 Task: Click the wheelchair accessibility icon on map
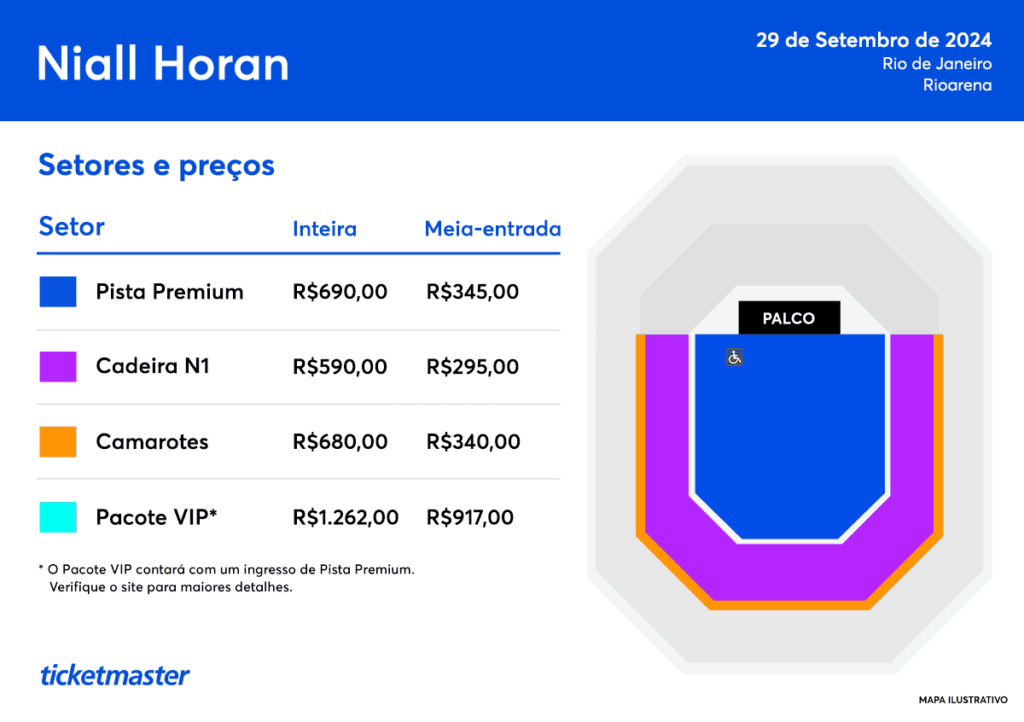pyautogui.click(x=734, y=357)
